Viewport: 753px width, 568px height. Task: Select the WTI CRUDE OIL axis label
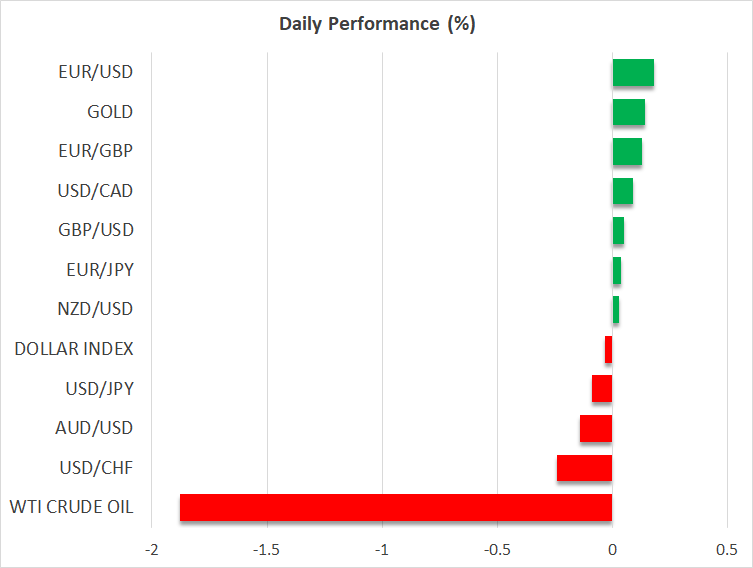click(73, 507)
